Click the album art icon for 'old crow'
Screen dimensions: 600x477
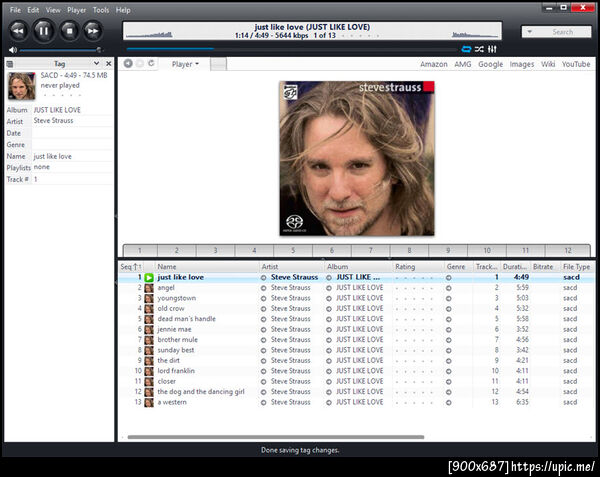coord(149,309)
